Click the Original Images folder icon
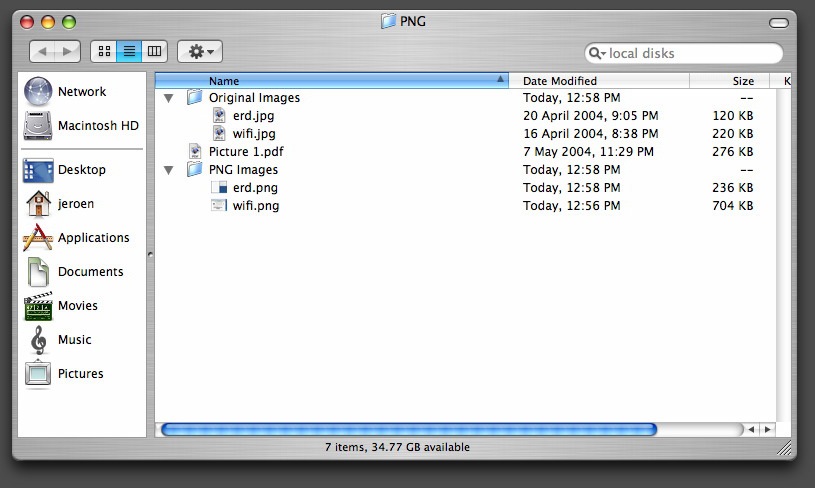 coord(194,97)
